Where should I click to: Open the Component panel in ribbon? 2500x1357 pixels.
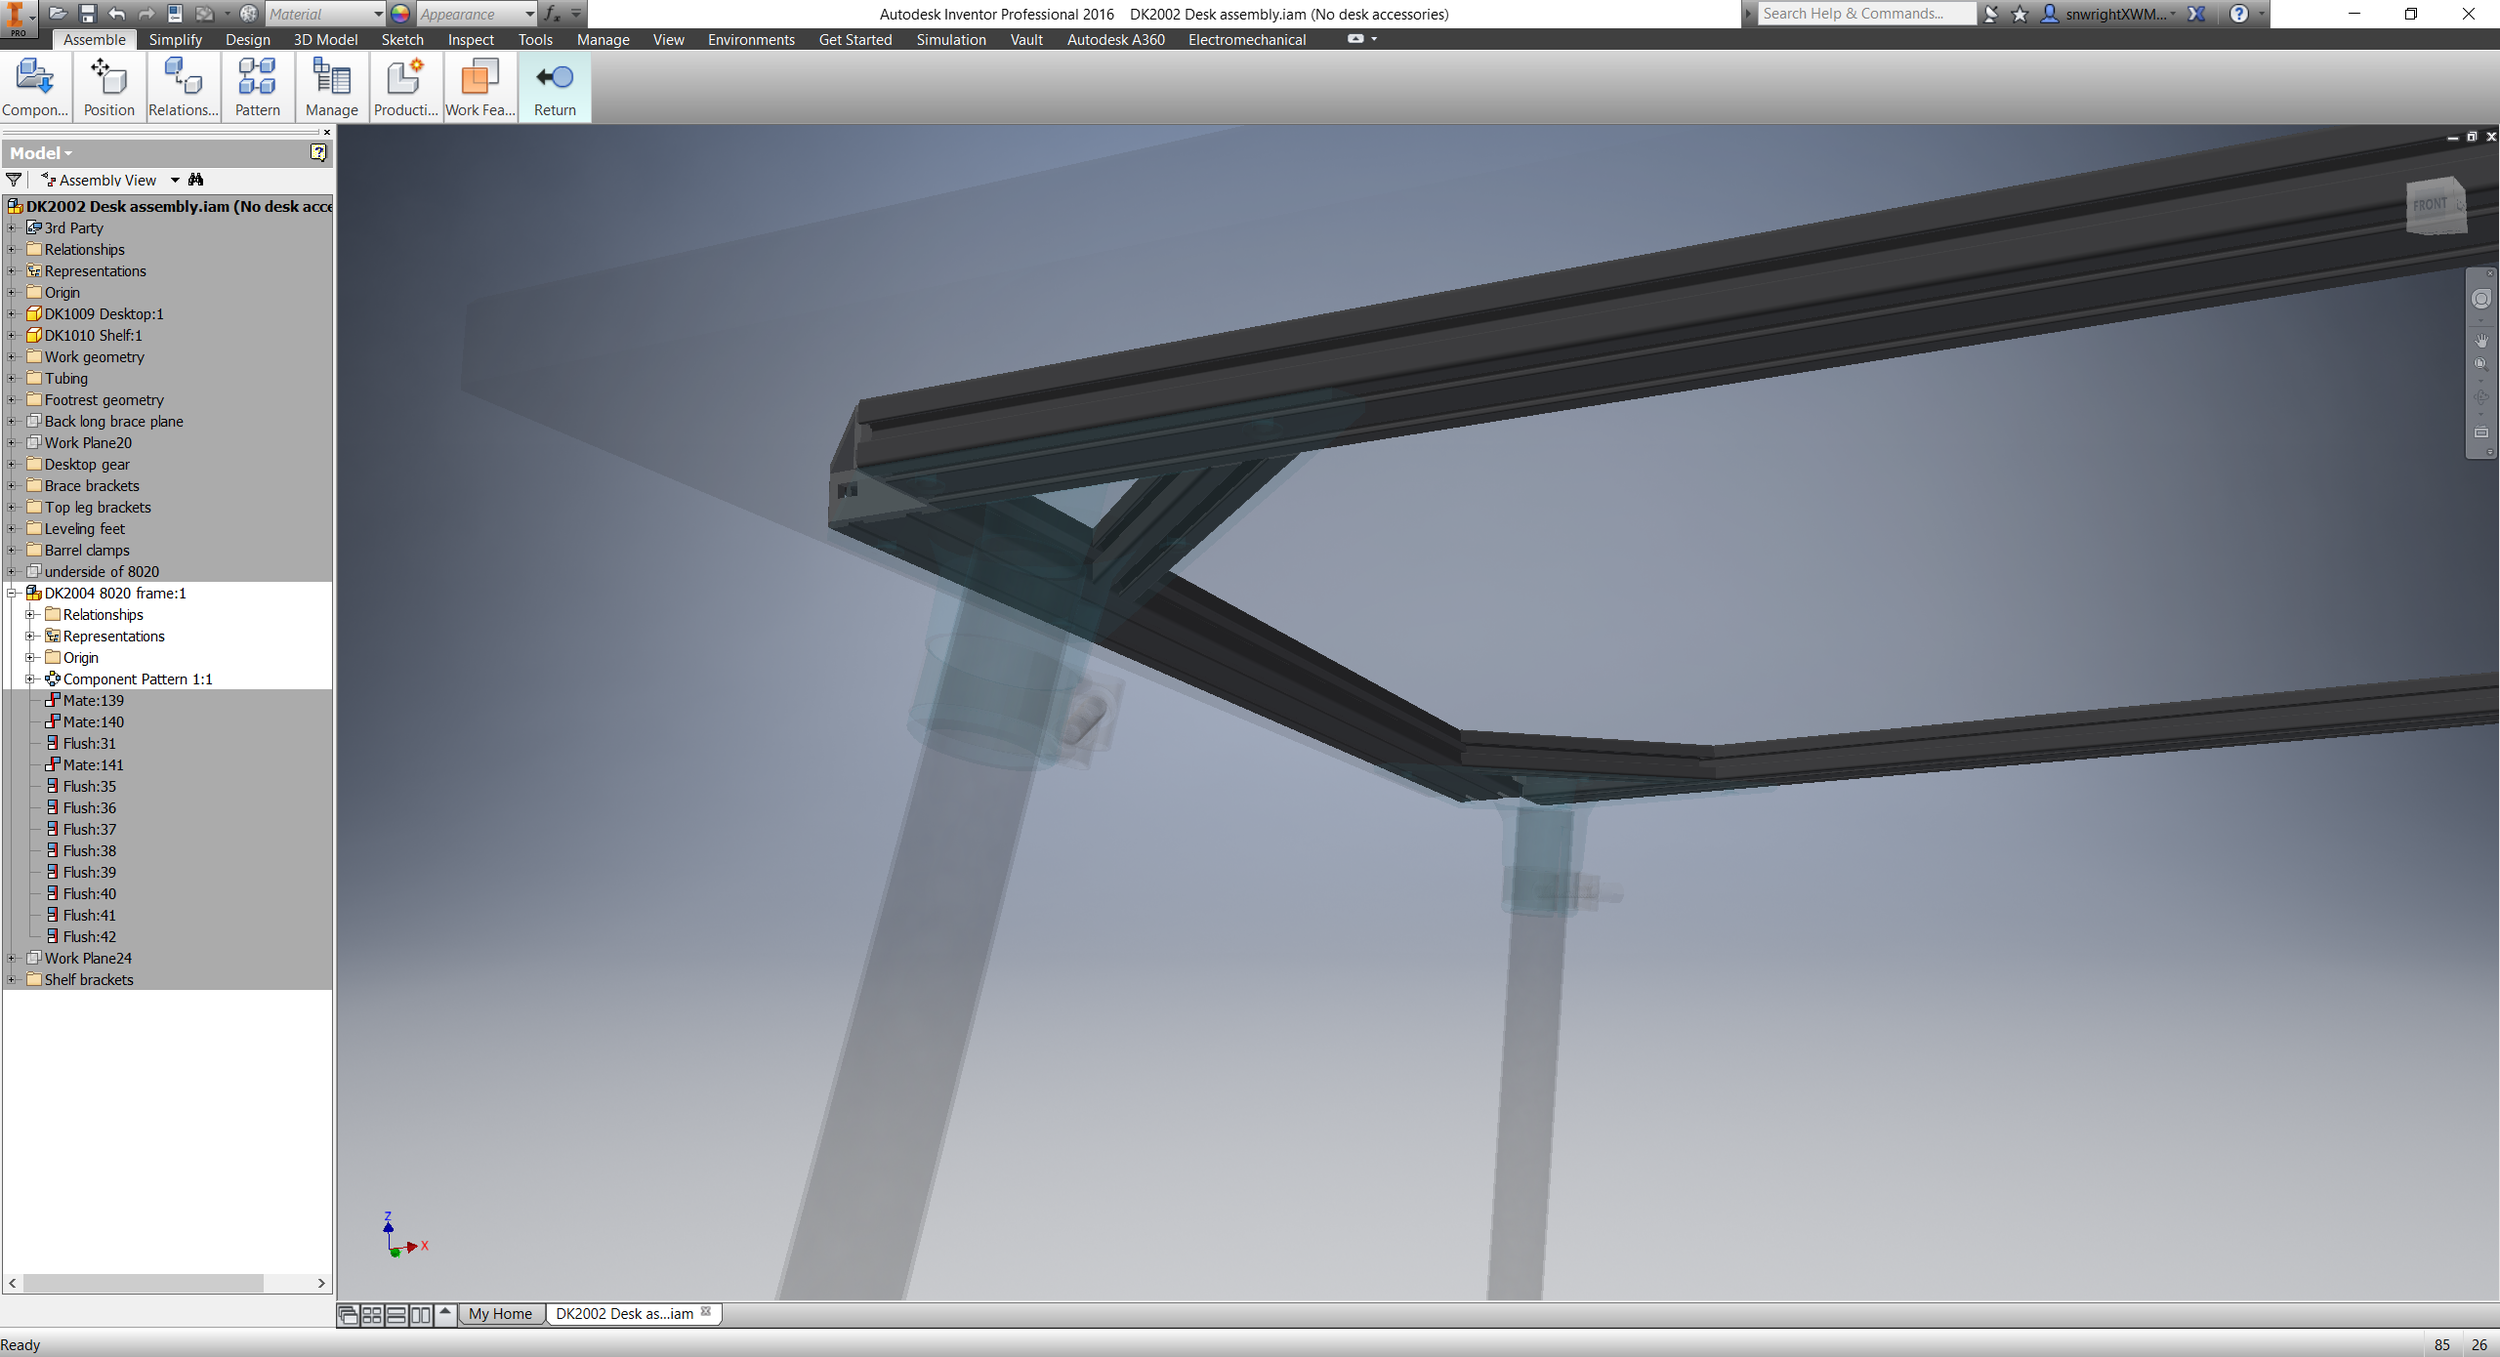coord(35,87)
